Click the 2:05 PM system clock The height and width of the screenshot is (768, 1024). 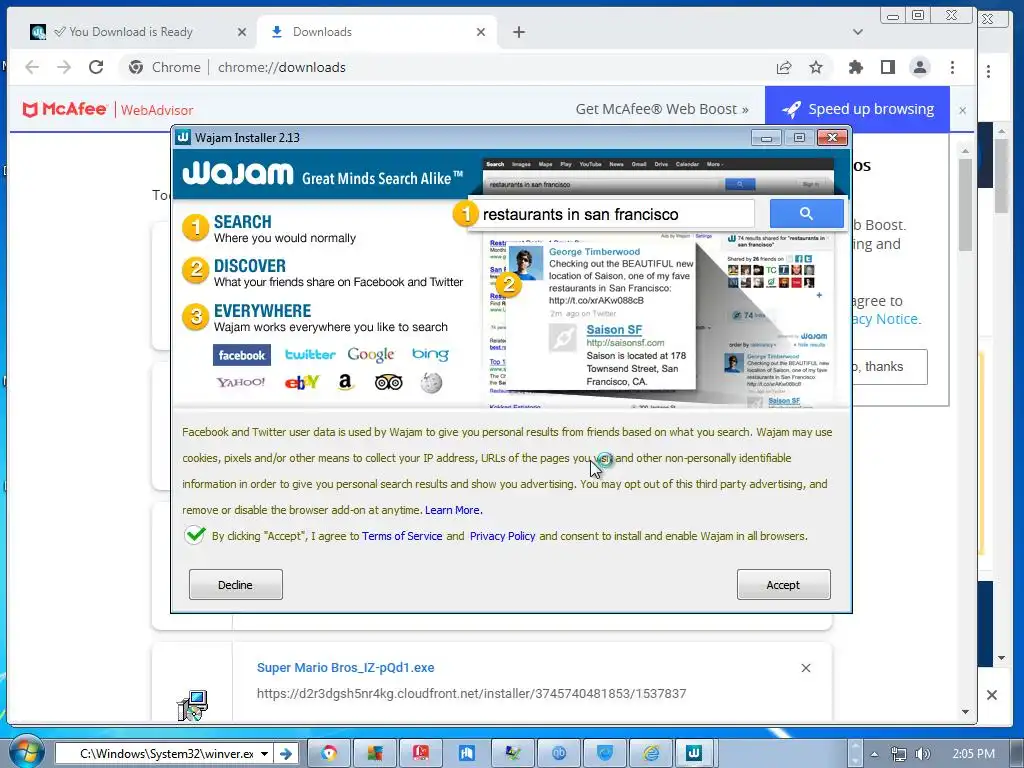(973, 754)
